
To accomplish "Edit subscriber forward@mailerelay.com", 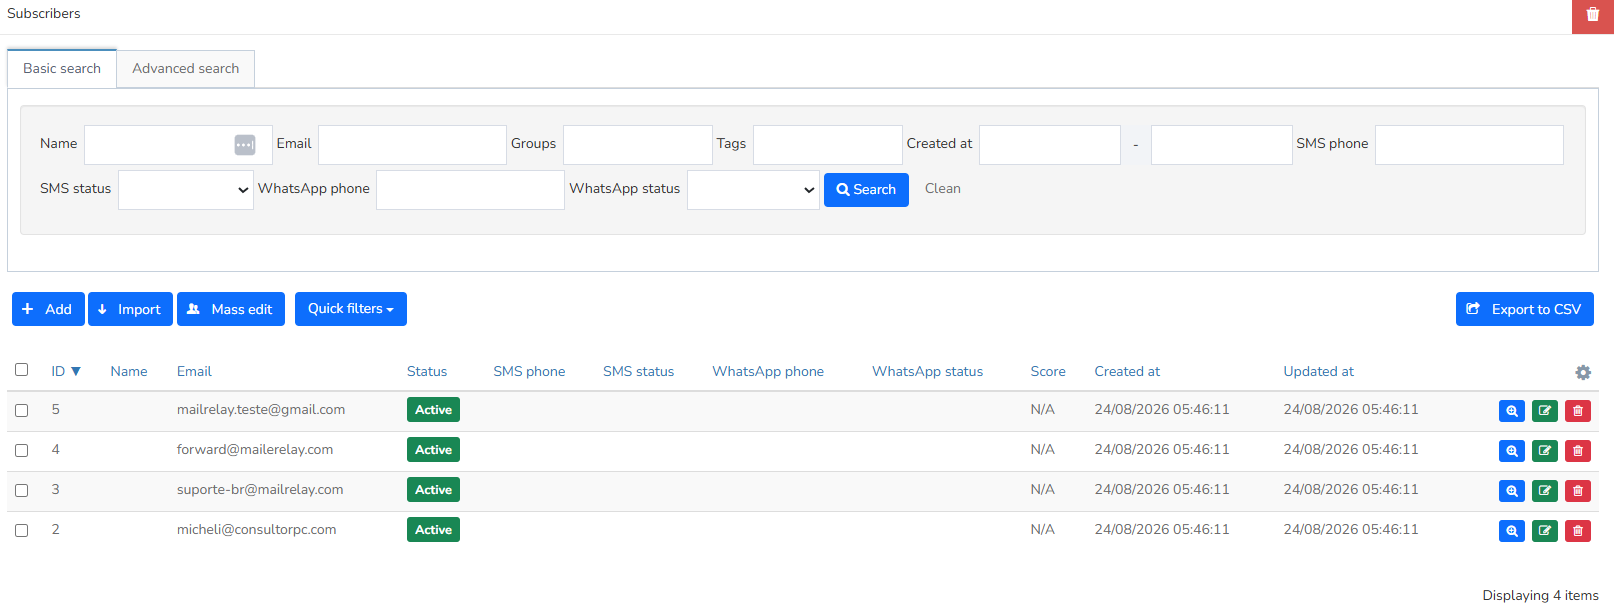I will pos(1545,451).
